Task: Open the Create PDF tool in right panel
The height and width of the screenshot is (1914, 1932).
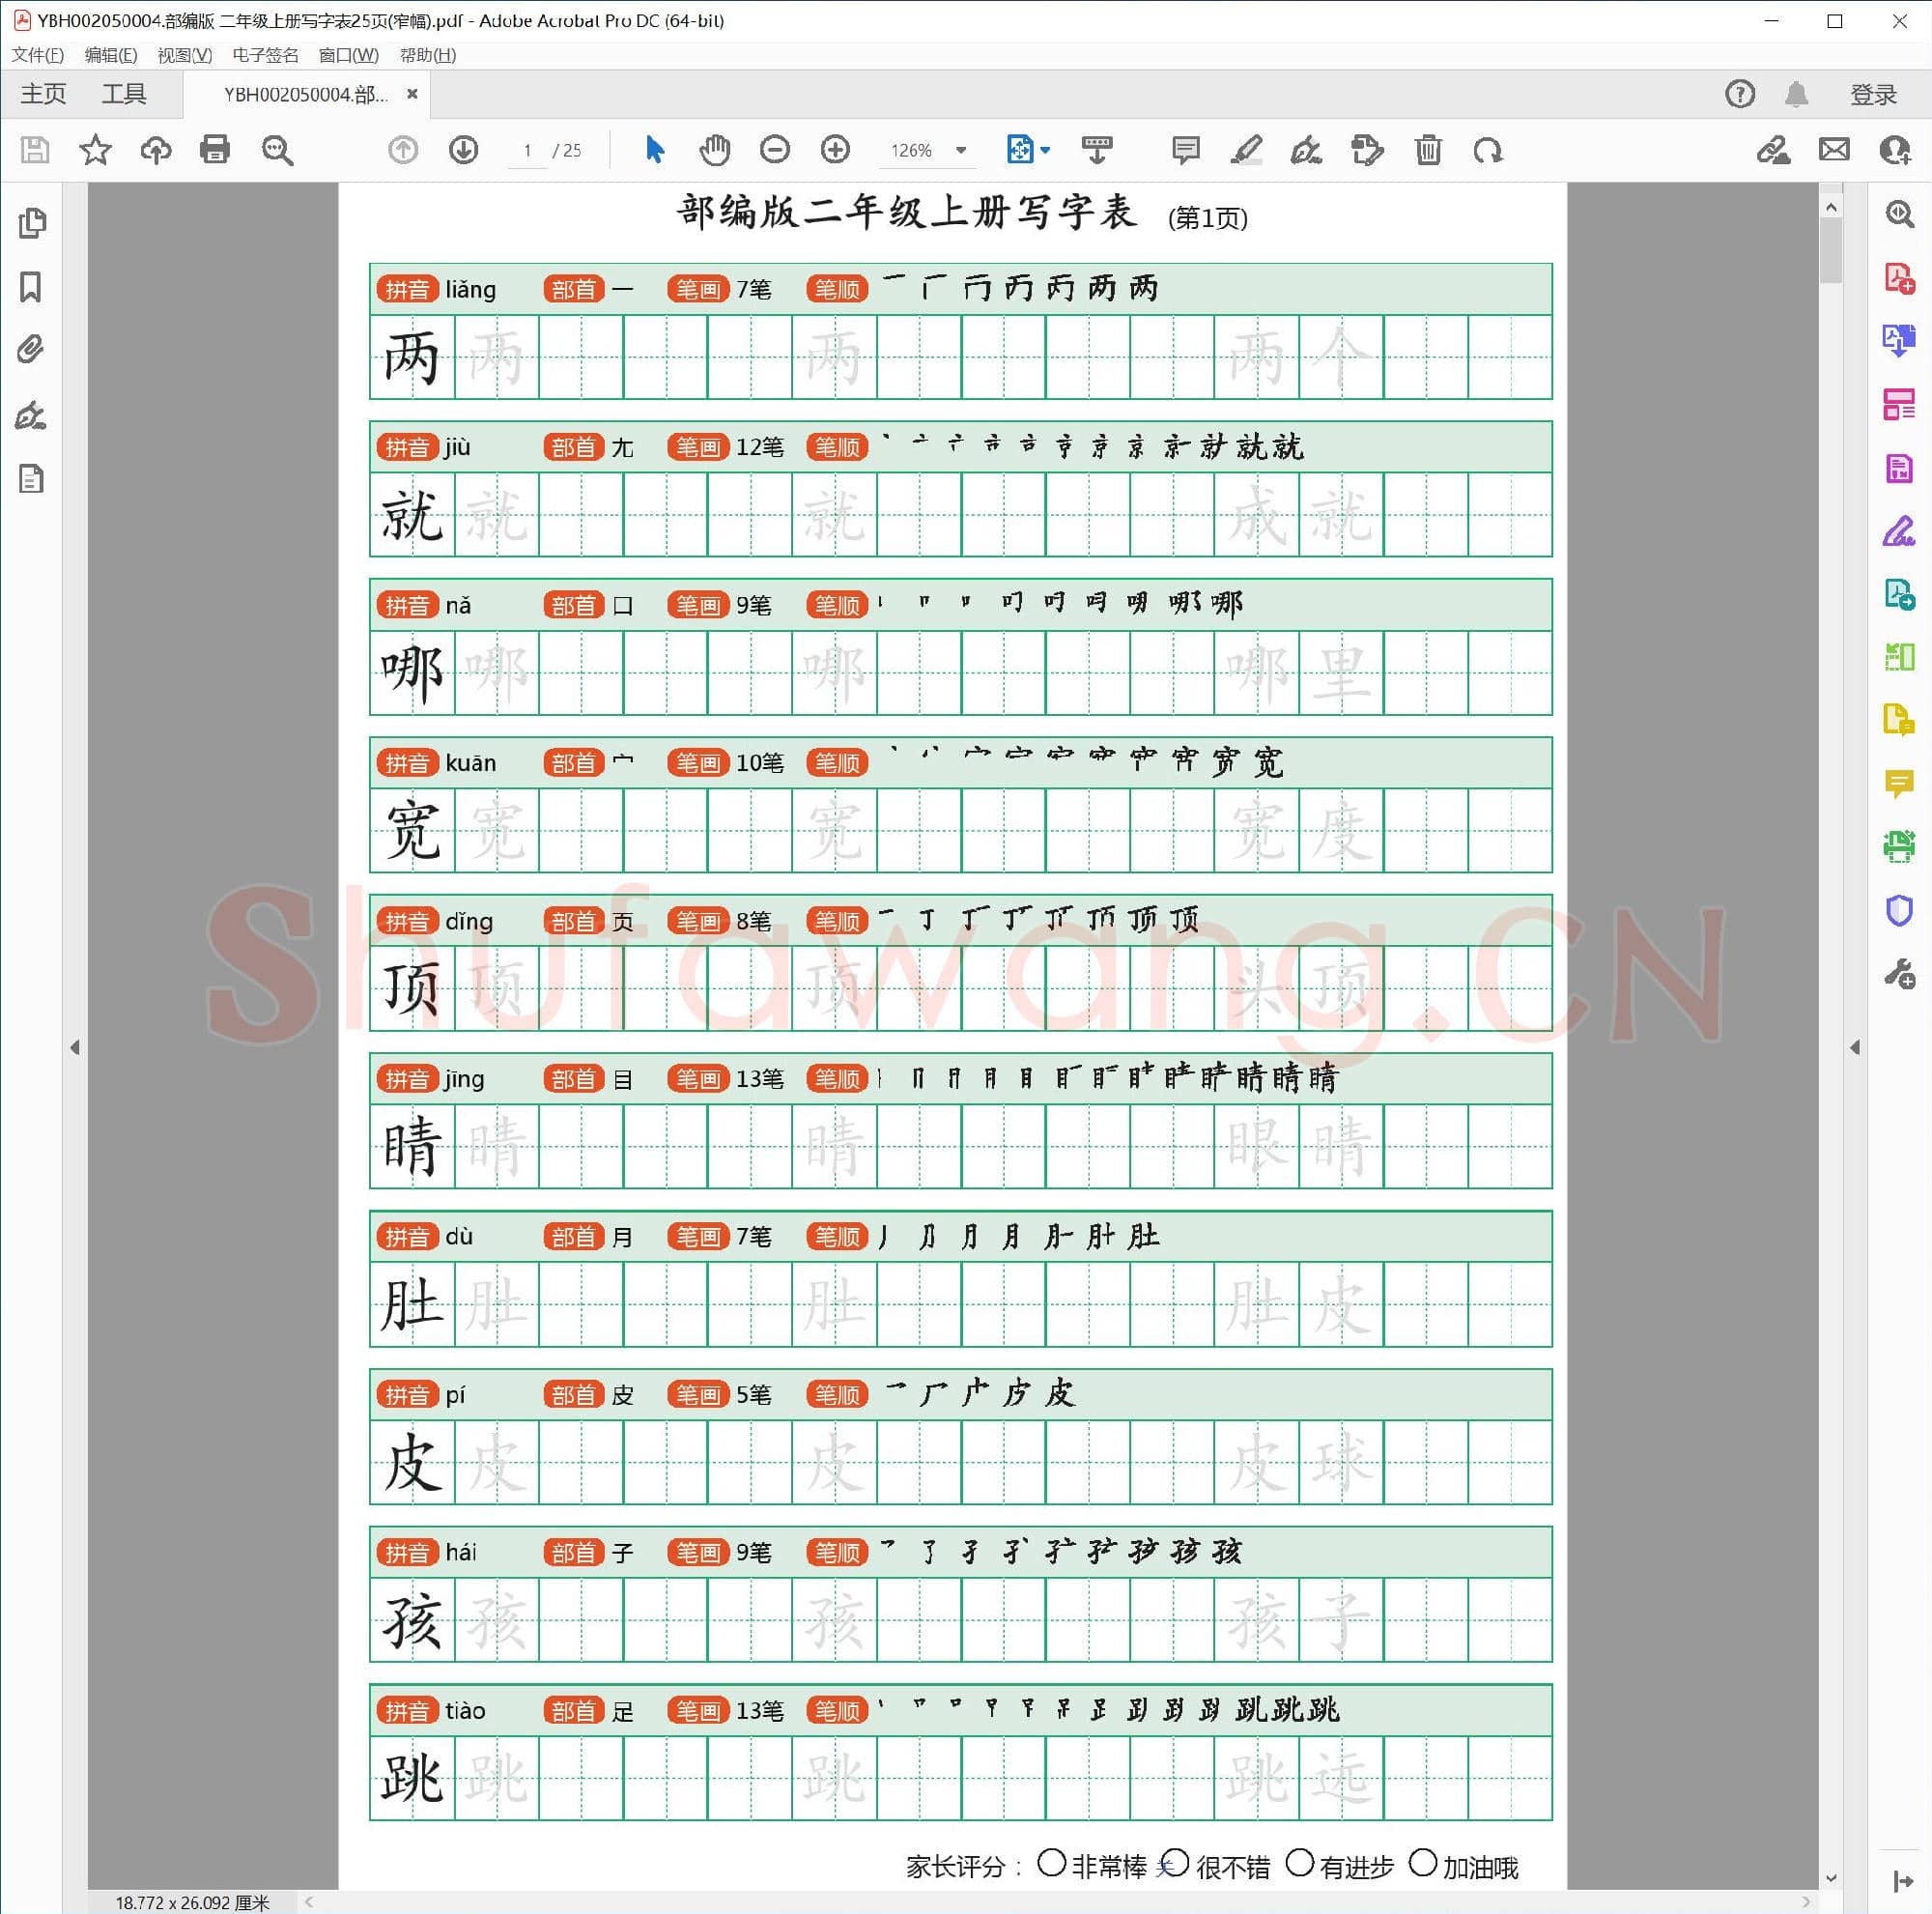Action: coord(1899,278)
